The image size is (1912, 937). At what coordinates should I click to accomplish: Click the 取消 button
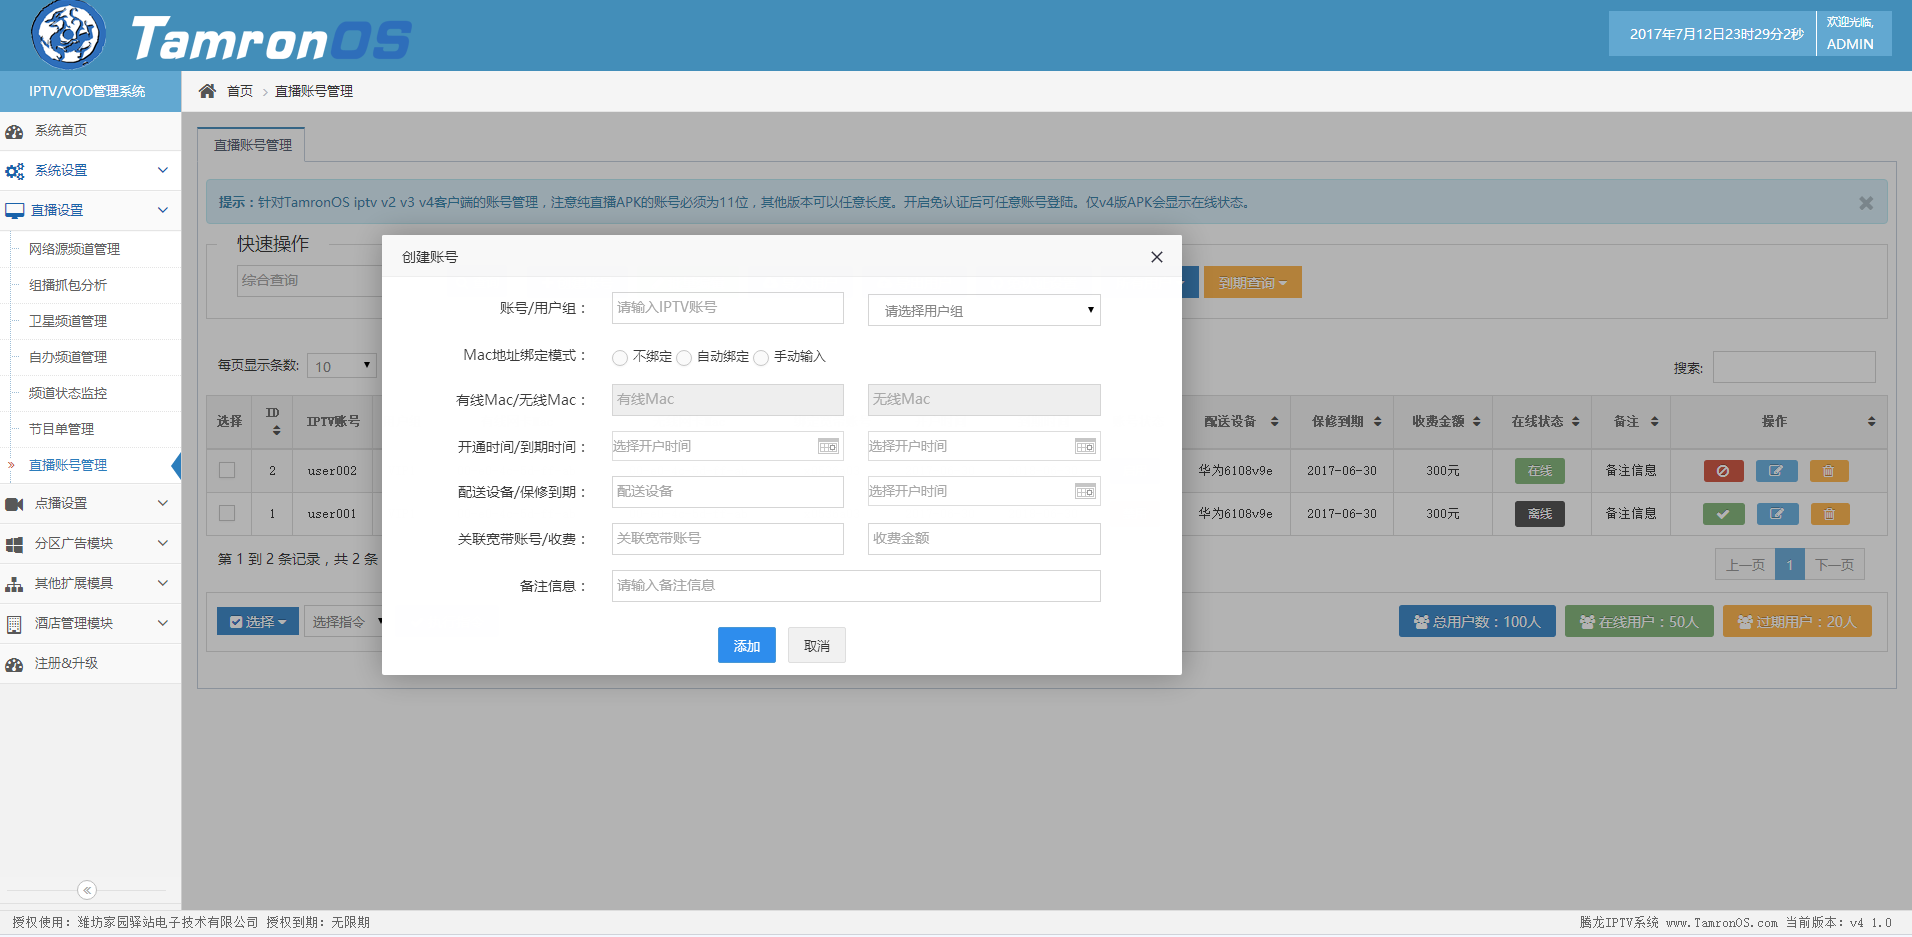coord(817,645)
